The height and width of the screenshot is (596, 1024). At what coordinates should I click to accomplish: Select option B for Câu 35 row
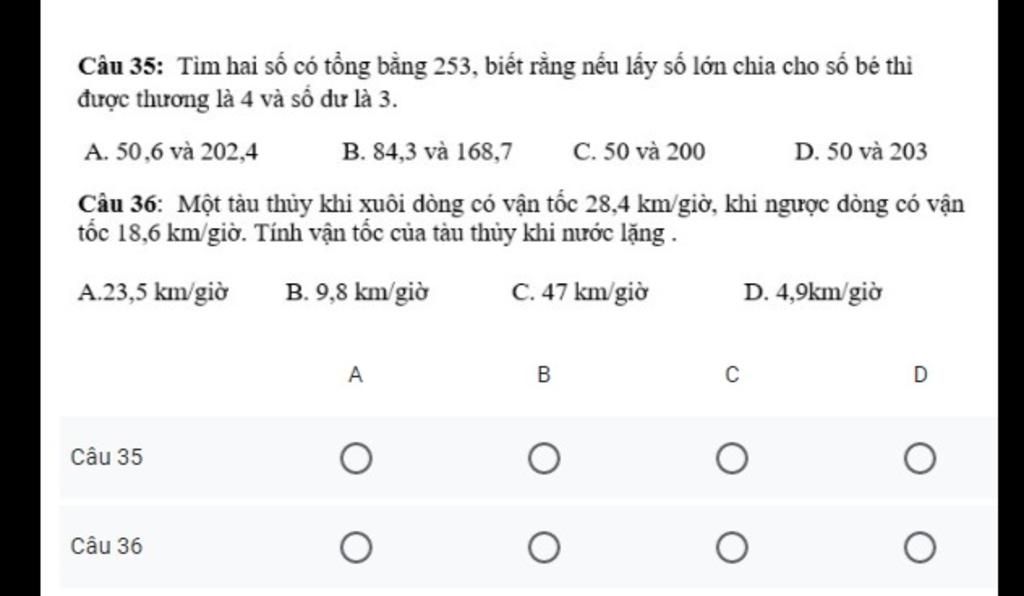pos(543,459)
